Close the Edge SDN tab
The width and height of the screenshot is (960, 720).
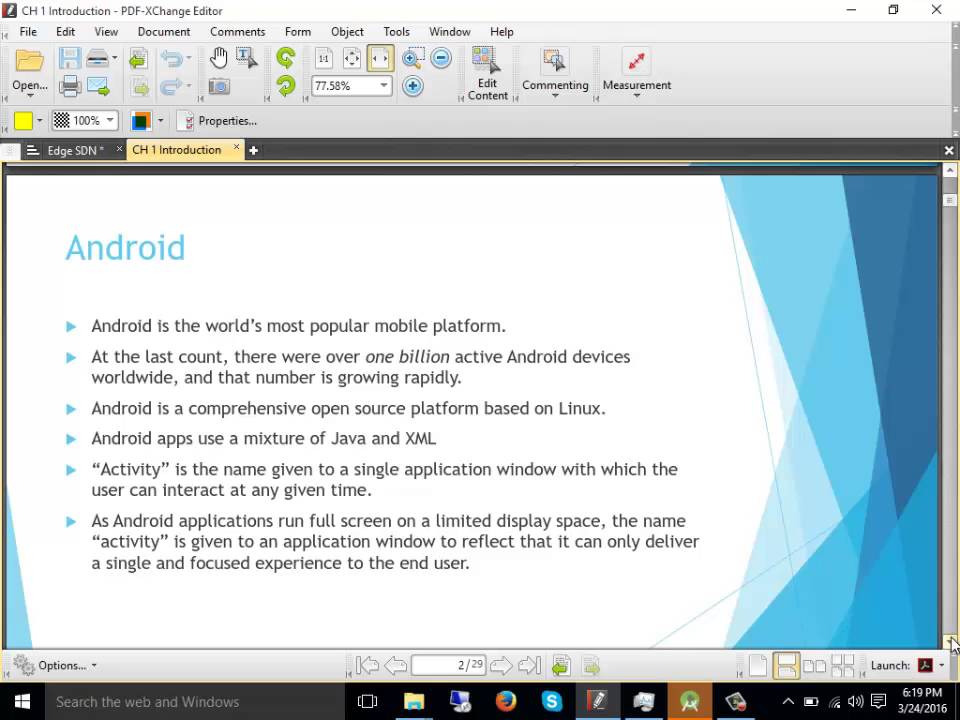[x=119, y=148]
